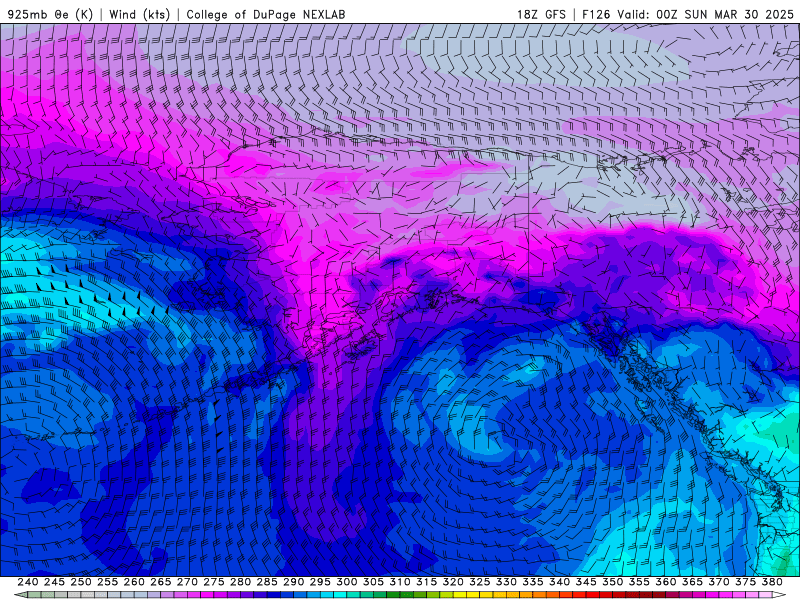The width and height of the screenshot is (800, 600).
Task: Click the 260 value on the color scale
Action: (x=134, y=582)
